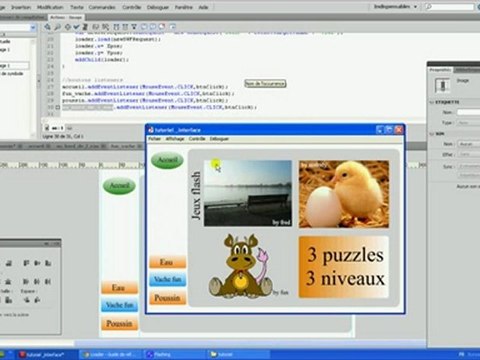Click the apply block comment icon
The image size is (480, 360).
point(144,27)
